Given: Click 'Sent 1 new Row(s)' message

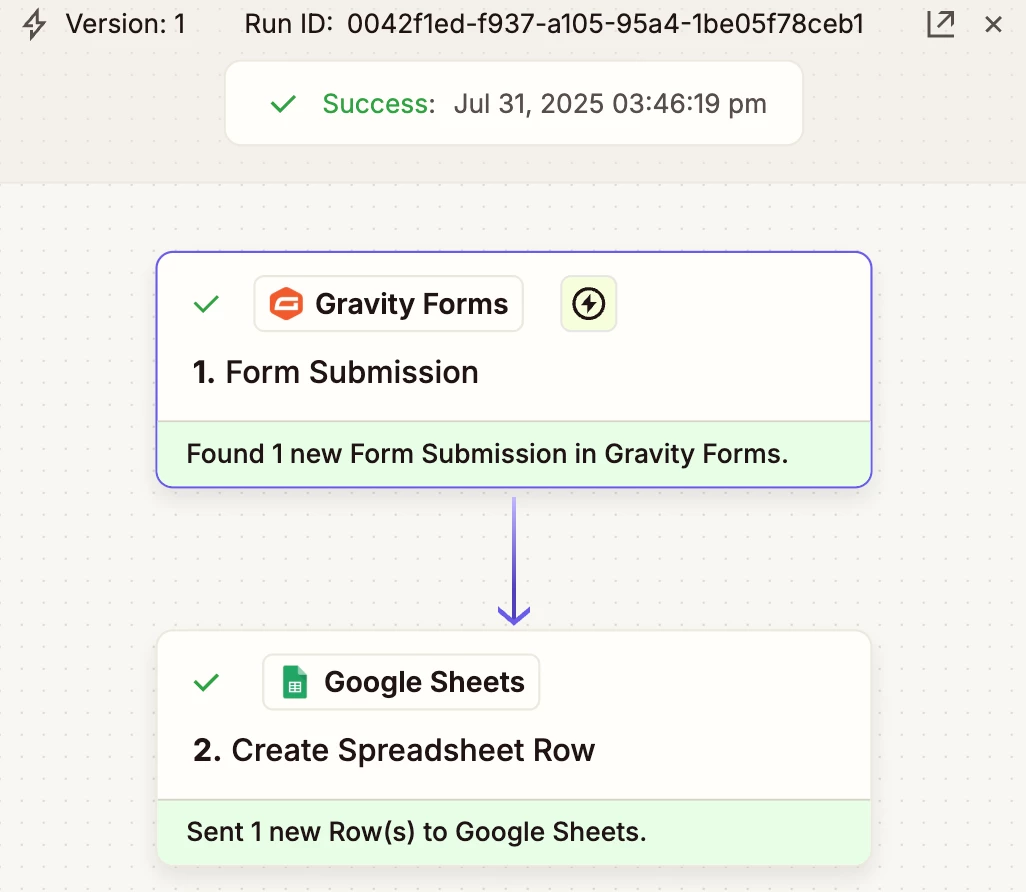Looking at the screenshot, I should pyautogui.click(x=416, y=832).
